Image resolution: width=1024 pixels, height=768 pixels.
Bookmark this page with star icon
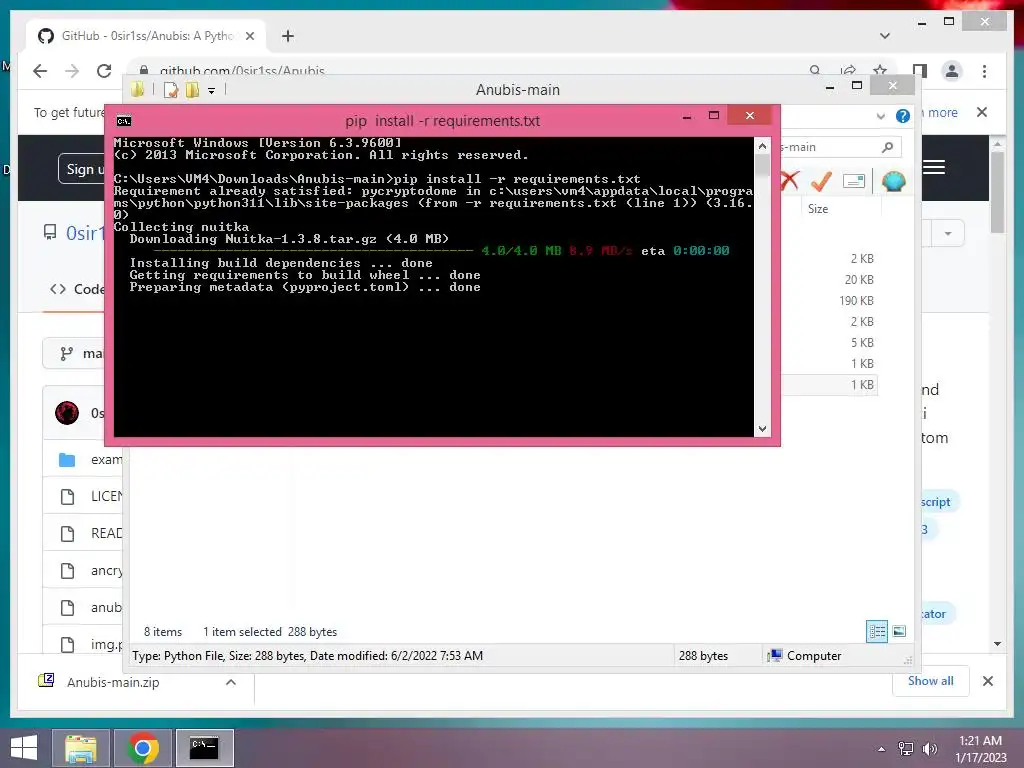click(880, 71)
